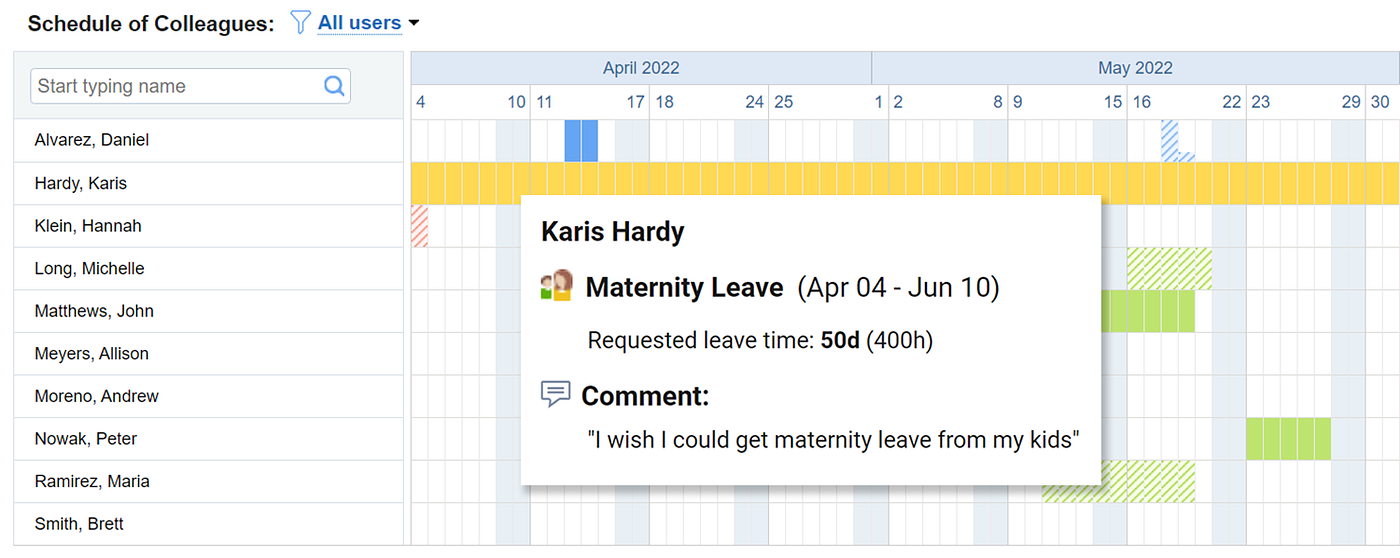Select Karis Hardy in the colleague list
The image size is (1400, 558).
coord(81,184)
